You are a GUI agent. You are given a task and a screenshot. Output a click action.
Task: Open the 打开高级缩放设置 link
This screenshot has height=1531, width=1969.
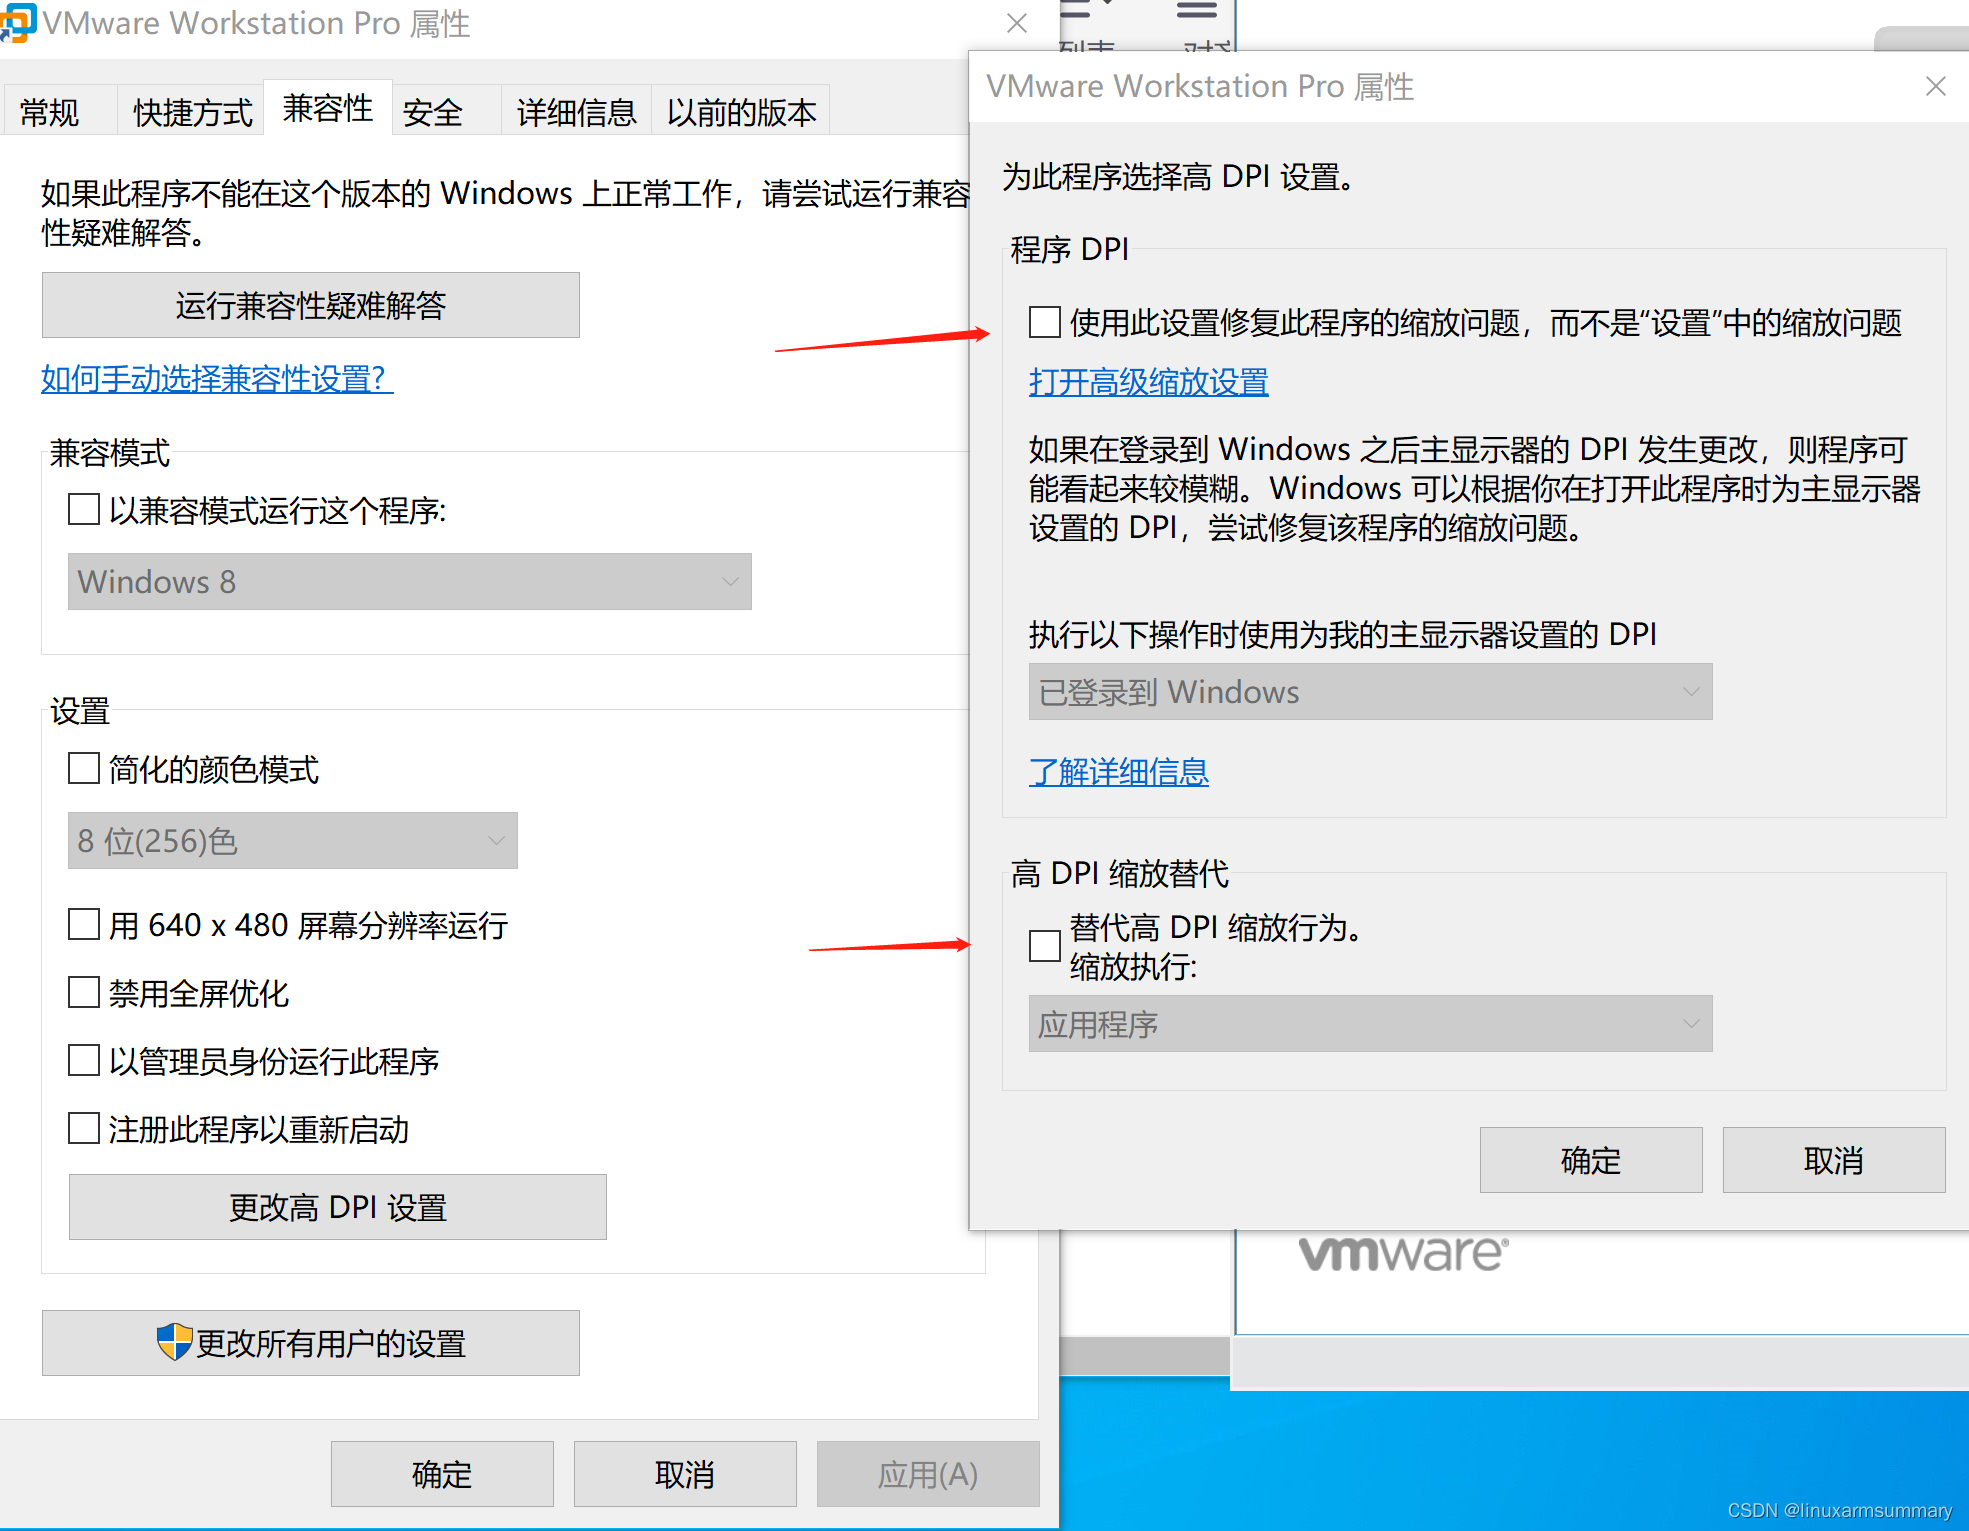(x=1148, y=382)
